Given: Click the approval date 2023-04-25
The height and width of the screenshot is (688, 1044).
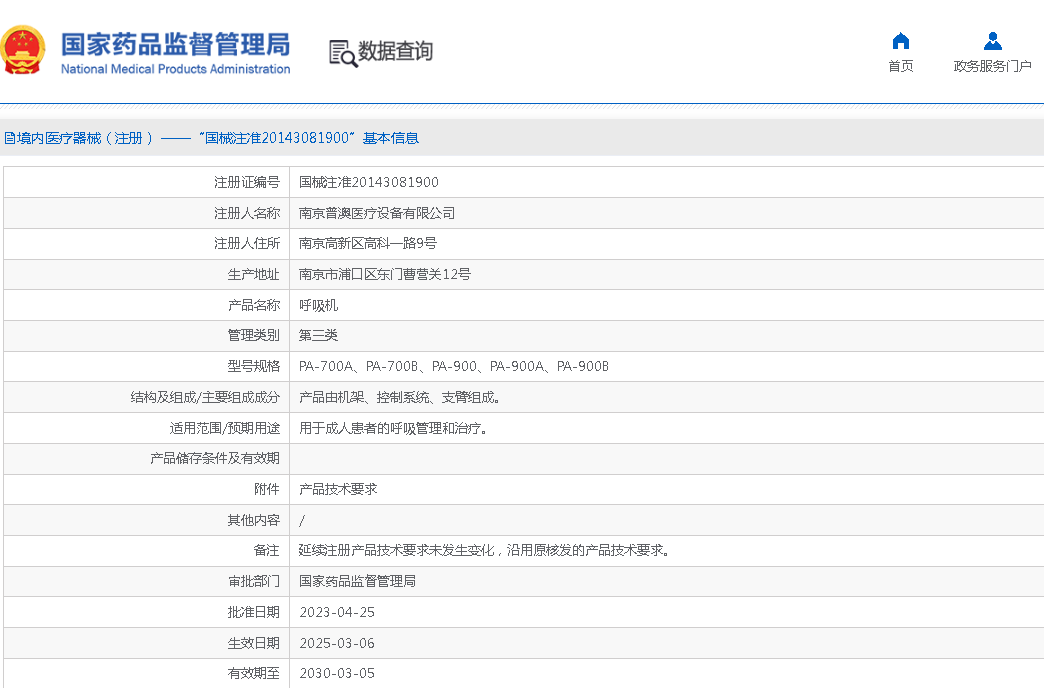Looking at the screenshot, I should click(x=337, y=612).
